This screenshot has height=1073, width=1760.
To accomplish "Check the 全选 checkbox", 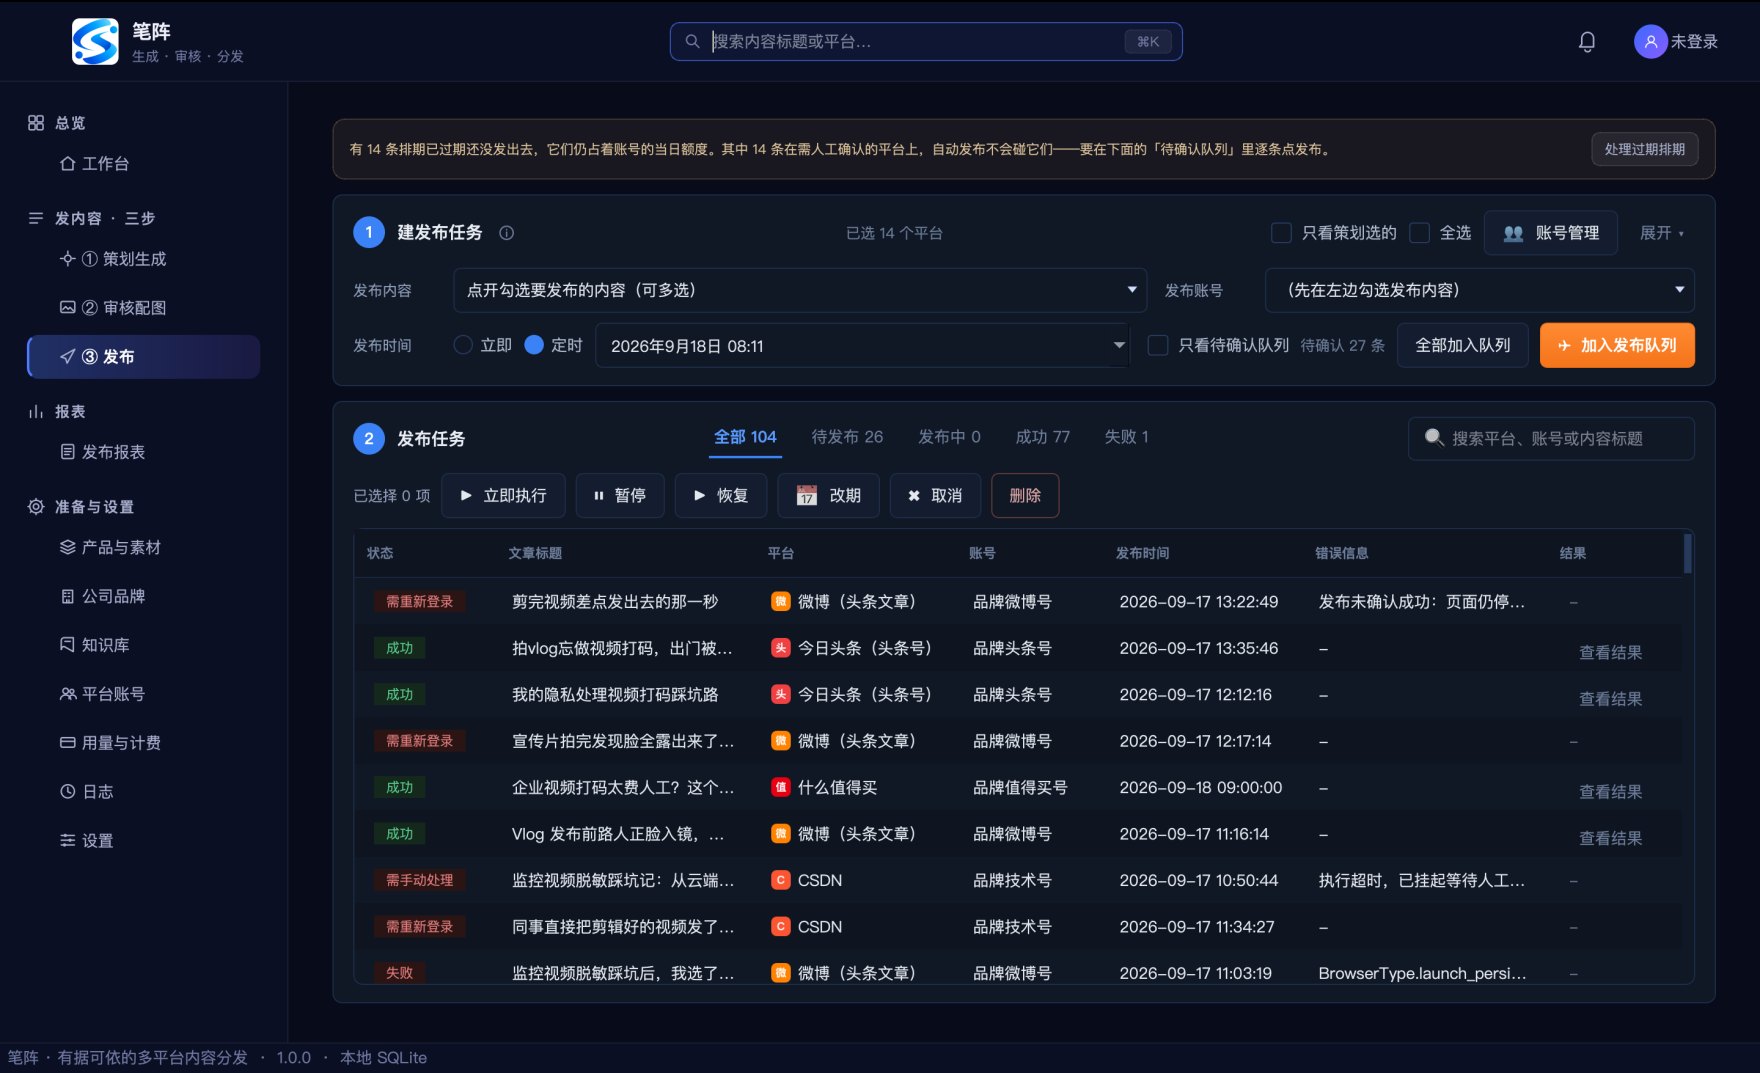I will pyautogui.click(x=1419, y=233).
